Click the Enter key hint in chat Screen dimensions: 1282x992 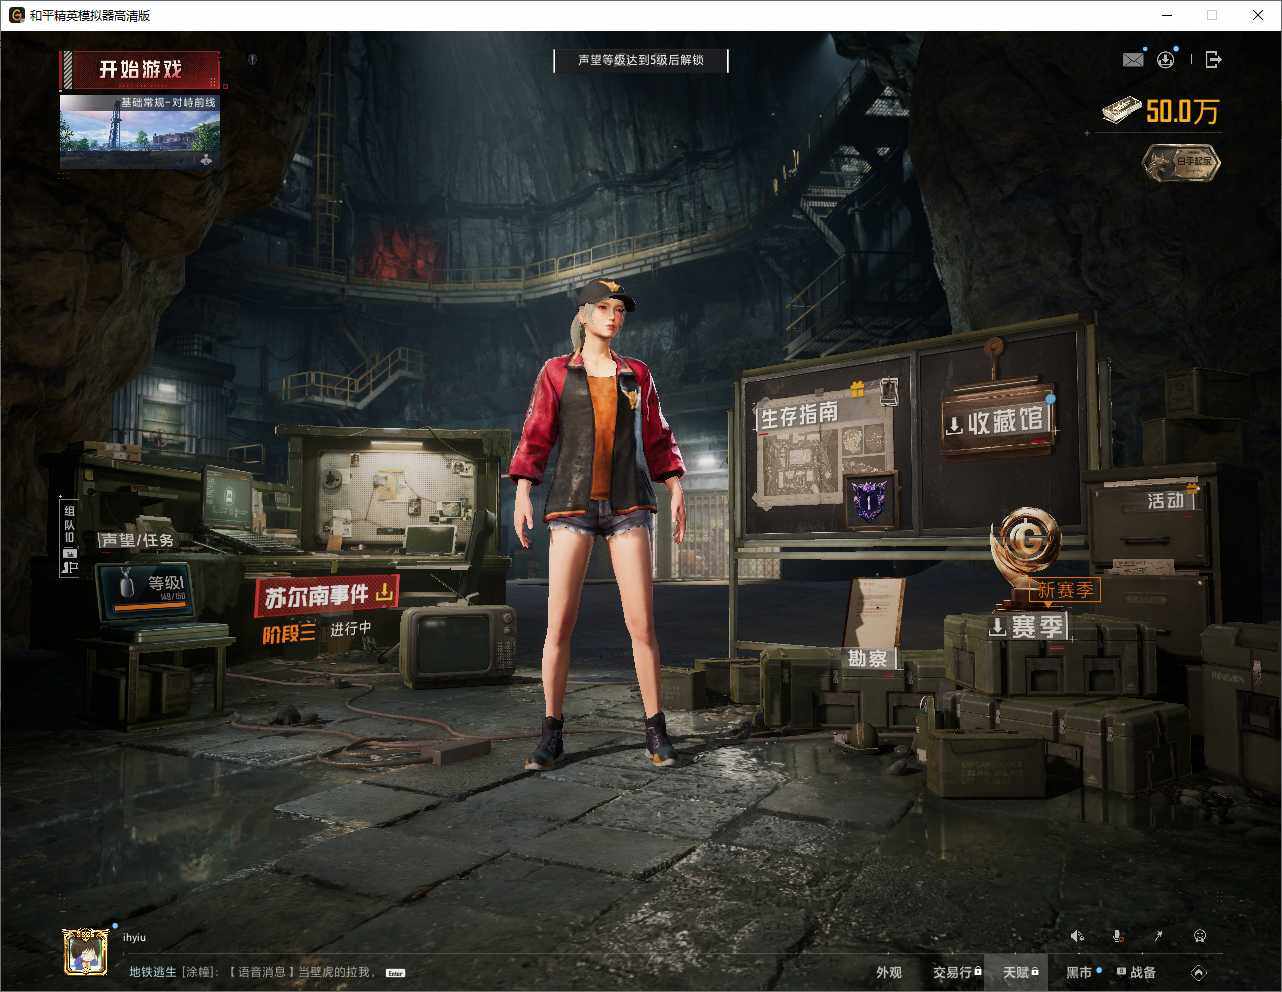[x=396, y=973]
